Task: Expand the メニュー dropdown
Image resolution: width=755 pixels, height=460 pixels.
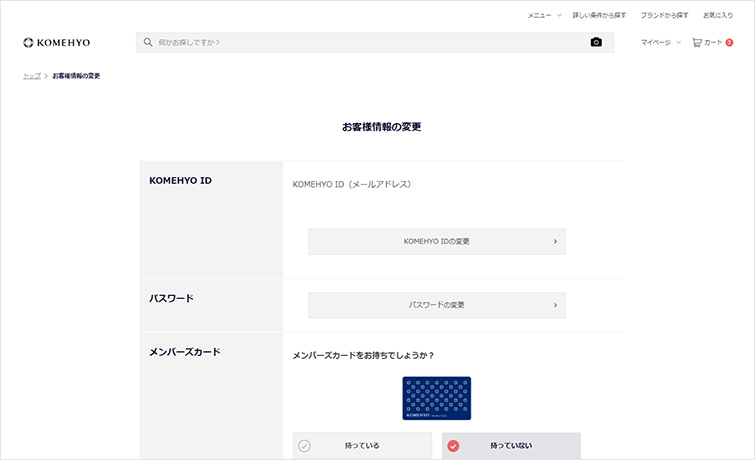Action: click(x=545, y=15)
